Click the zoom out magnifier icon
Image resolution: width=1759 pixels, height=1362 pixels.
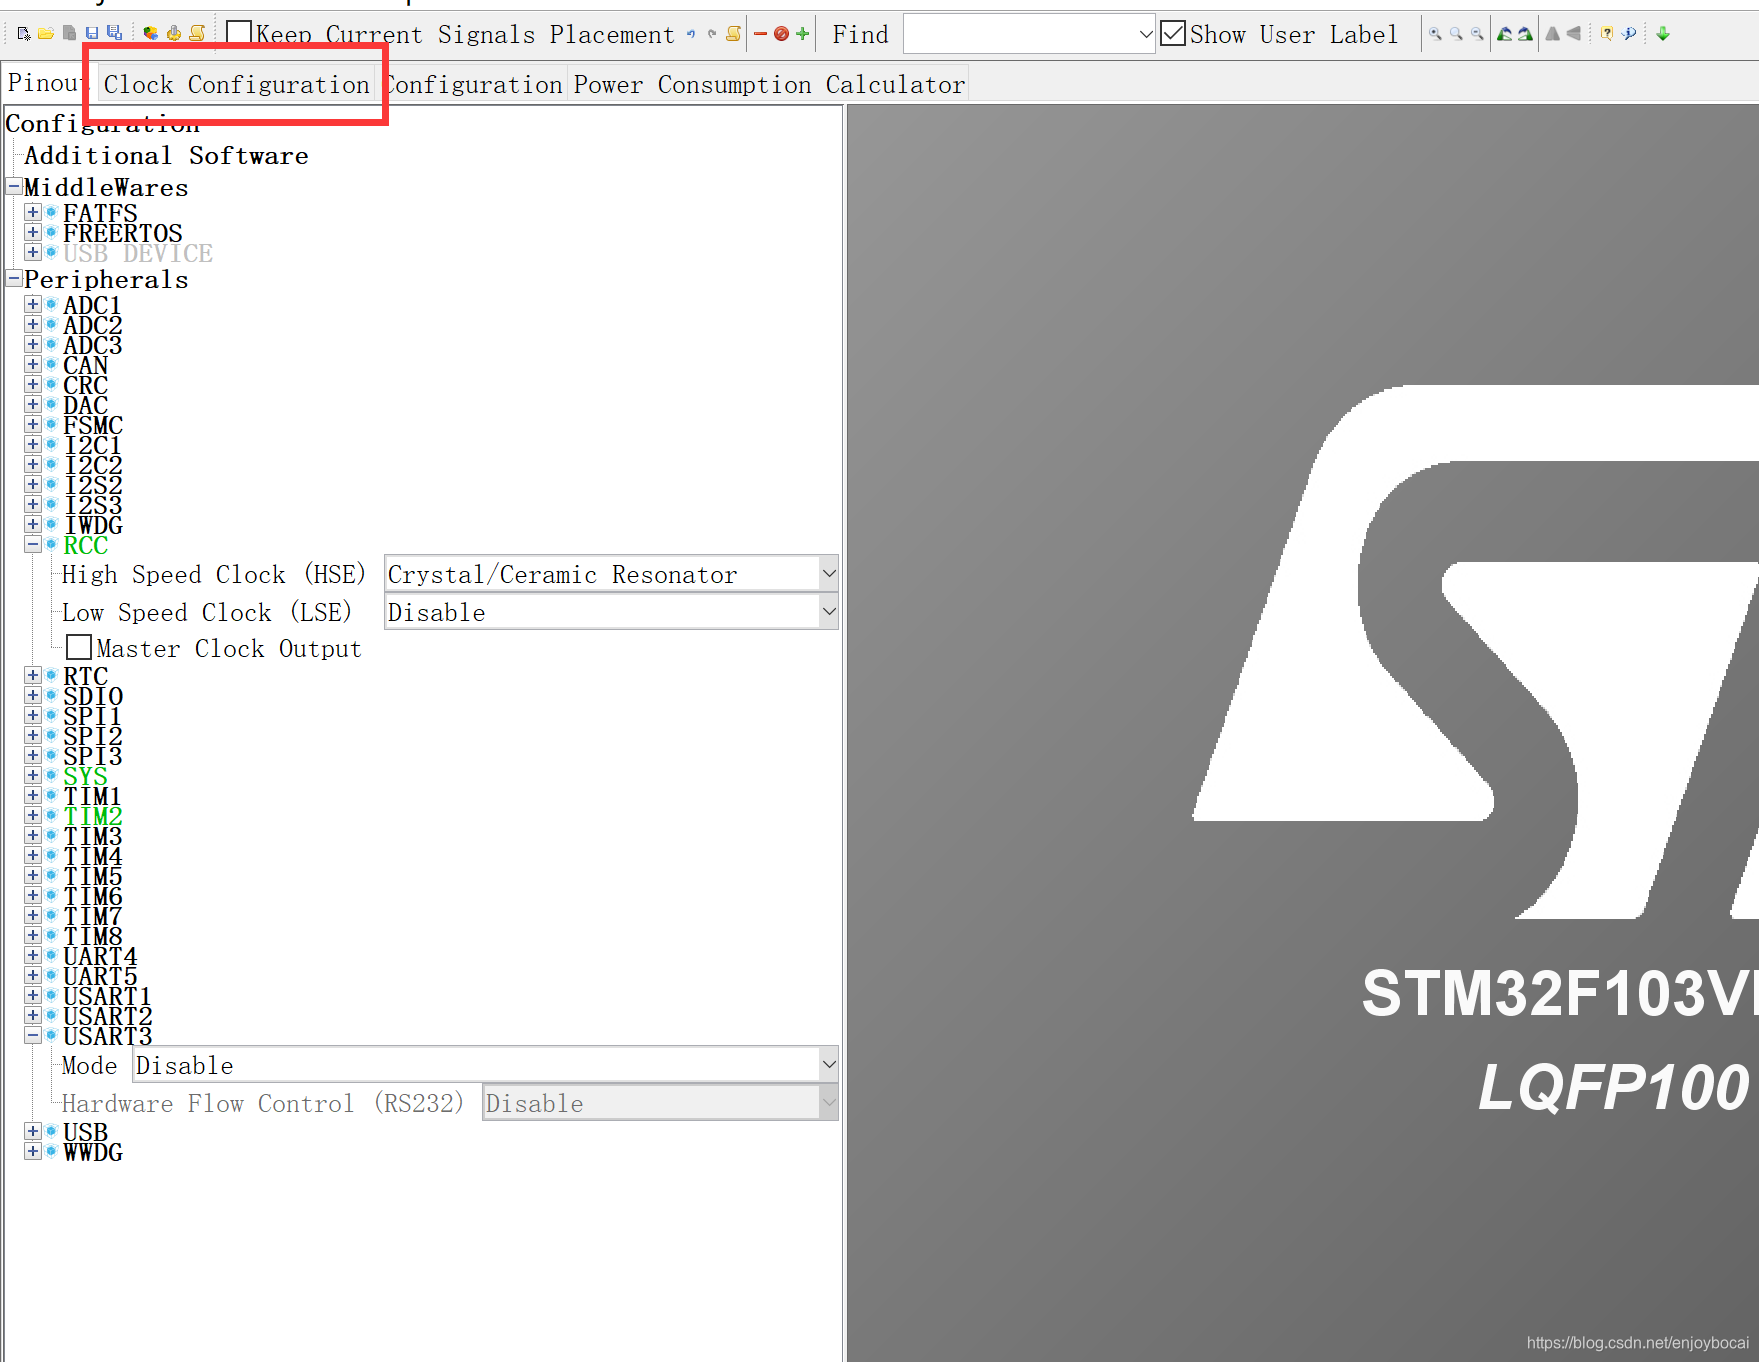tap(1477, 34)
